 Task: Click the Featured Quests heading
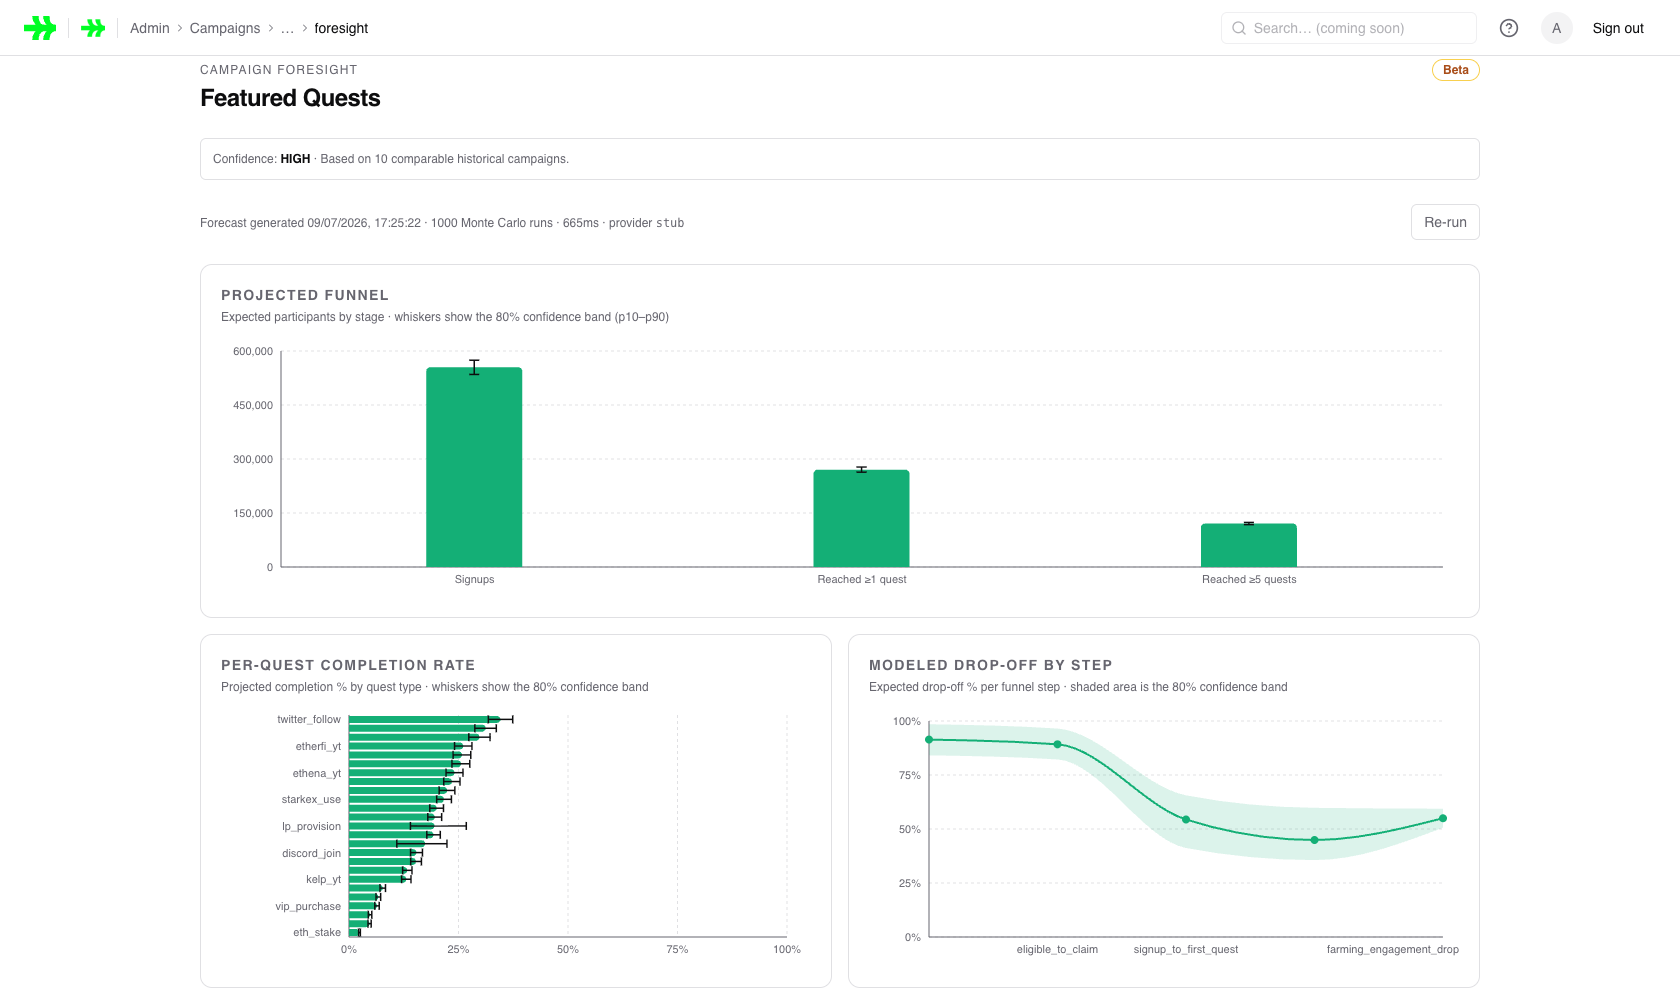pos(290,98)
